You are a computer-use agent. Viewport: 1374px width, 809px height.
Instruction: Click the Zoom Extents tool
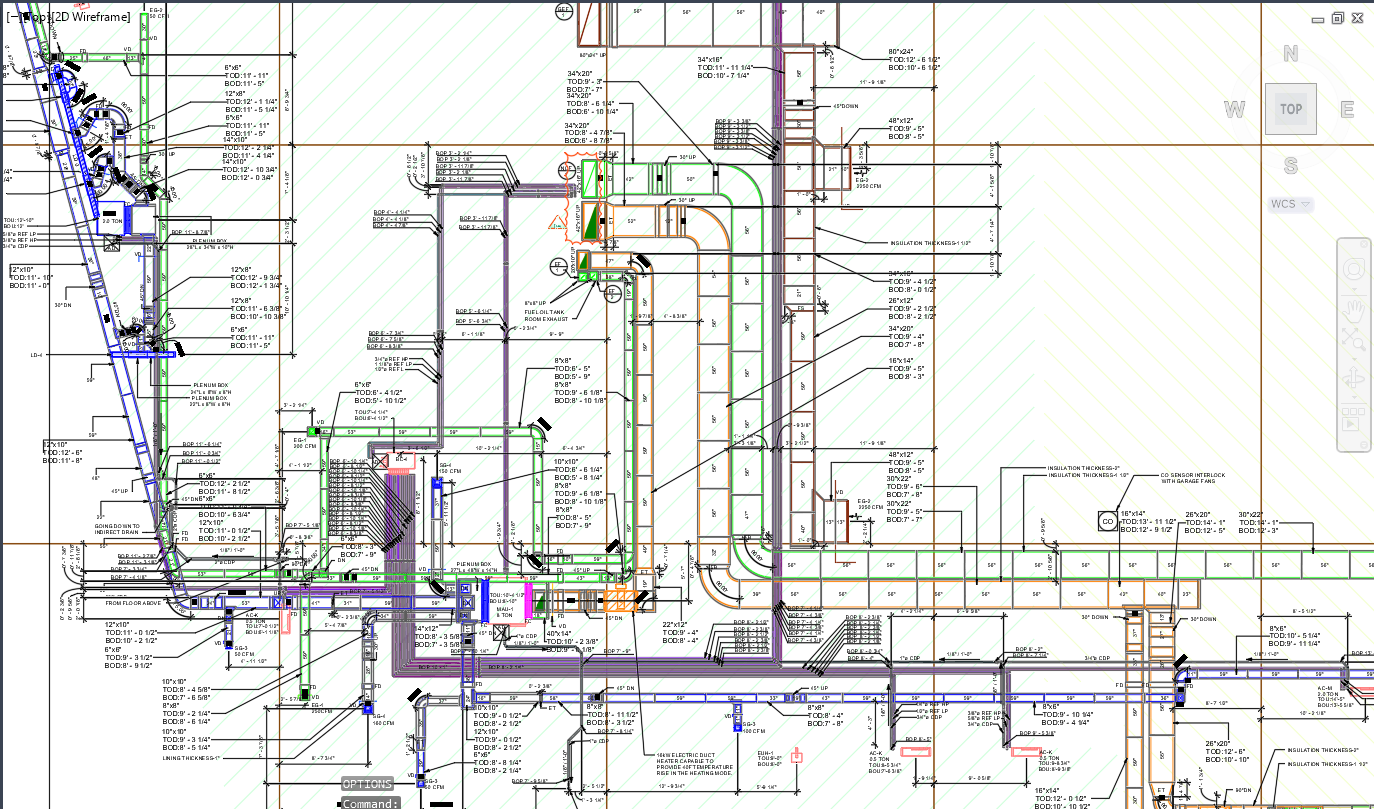click(x=1355, y=340)
